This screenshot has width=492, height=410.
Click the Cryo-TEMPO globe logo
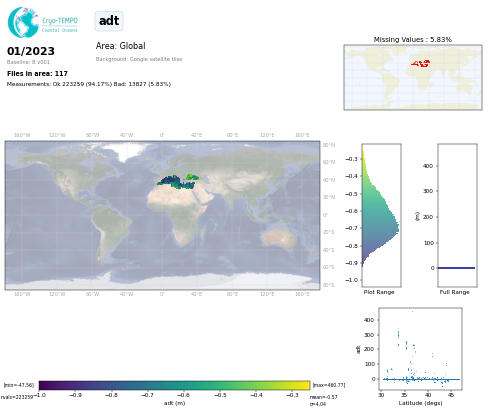click(x=23, y=22)
